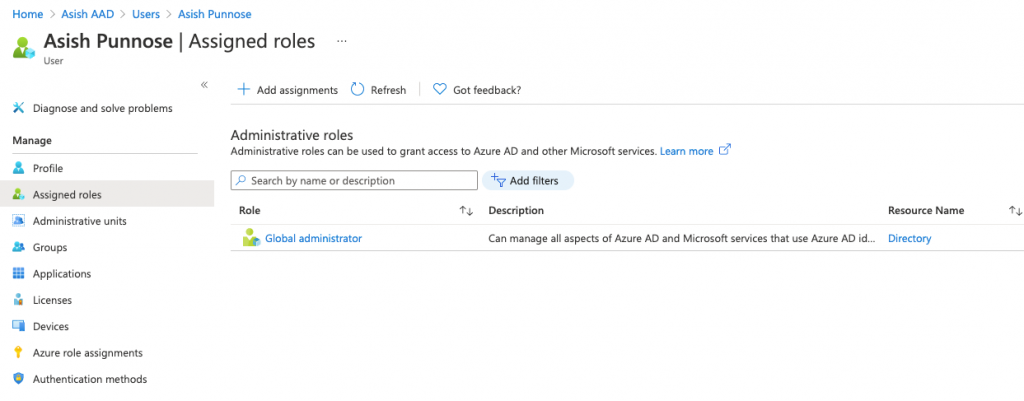Click the Got feedback heart icon

coord(440,89)
